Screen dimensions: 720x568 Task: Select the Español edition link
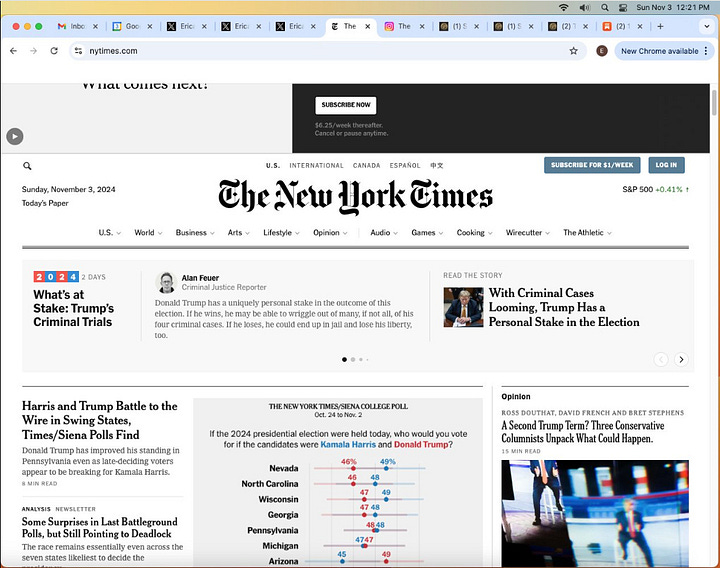click(405, 165)
